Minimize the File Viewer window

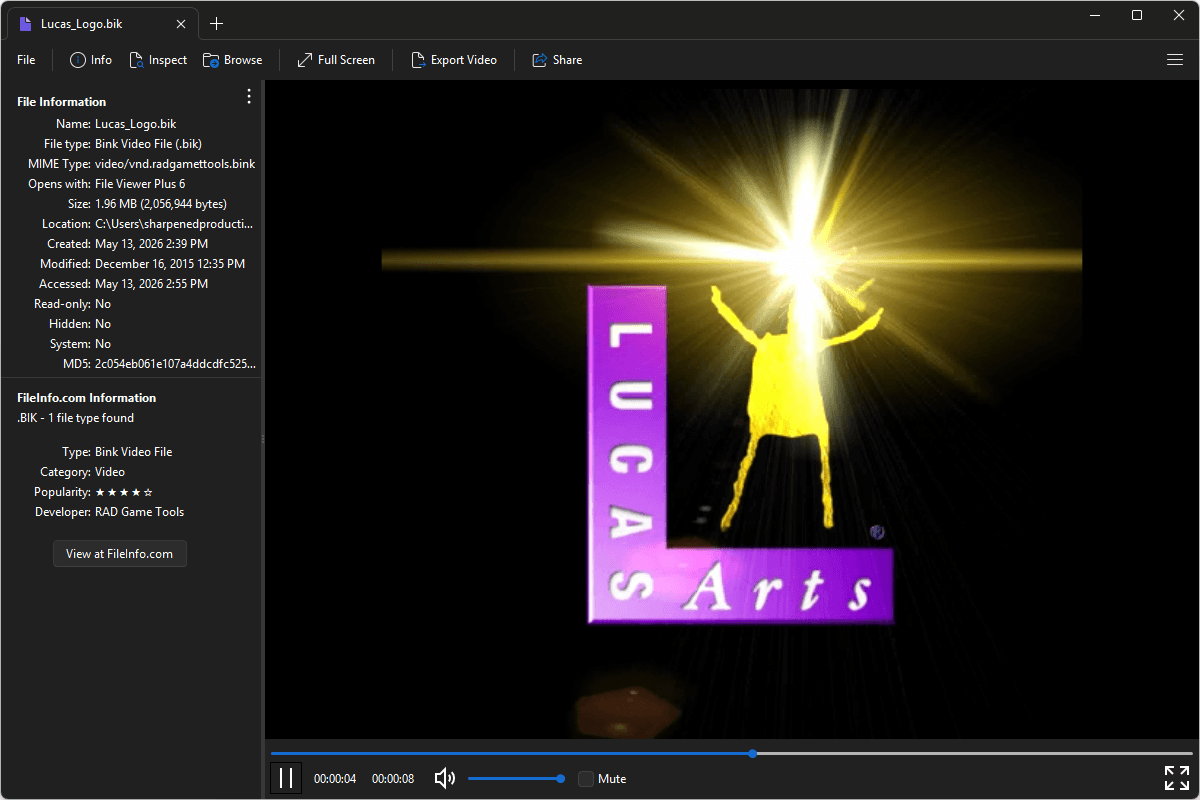tap(1095, 15)
